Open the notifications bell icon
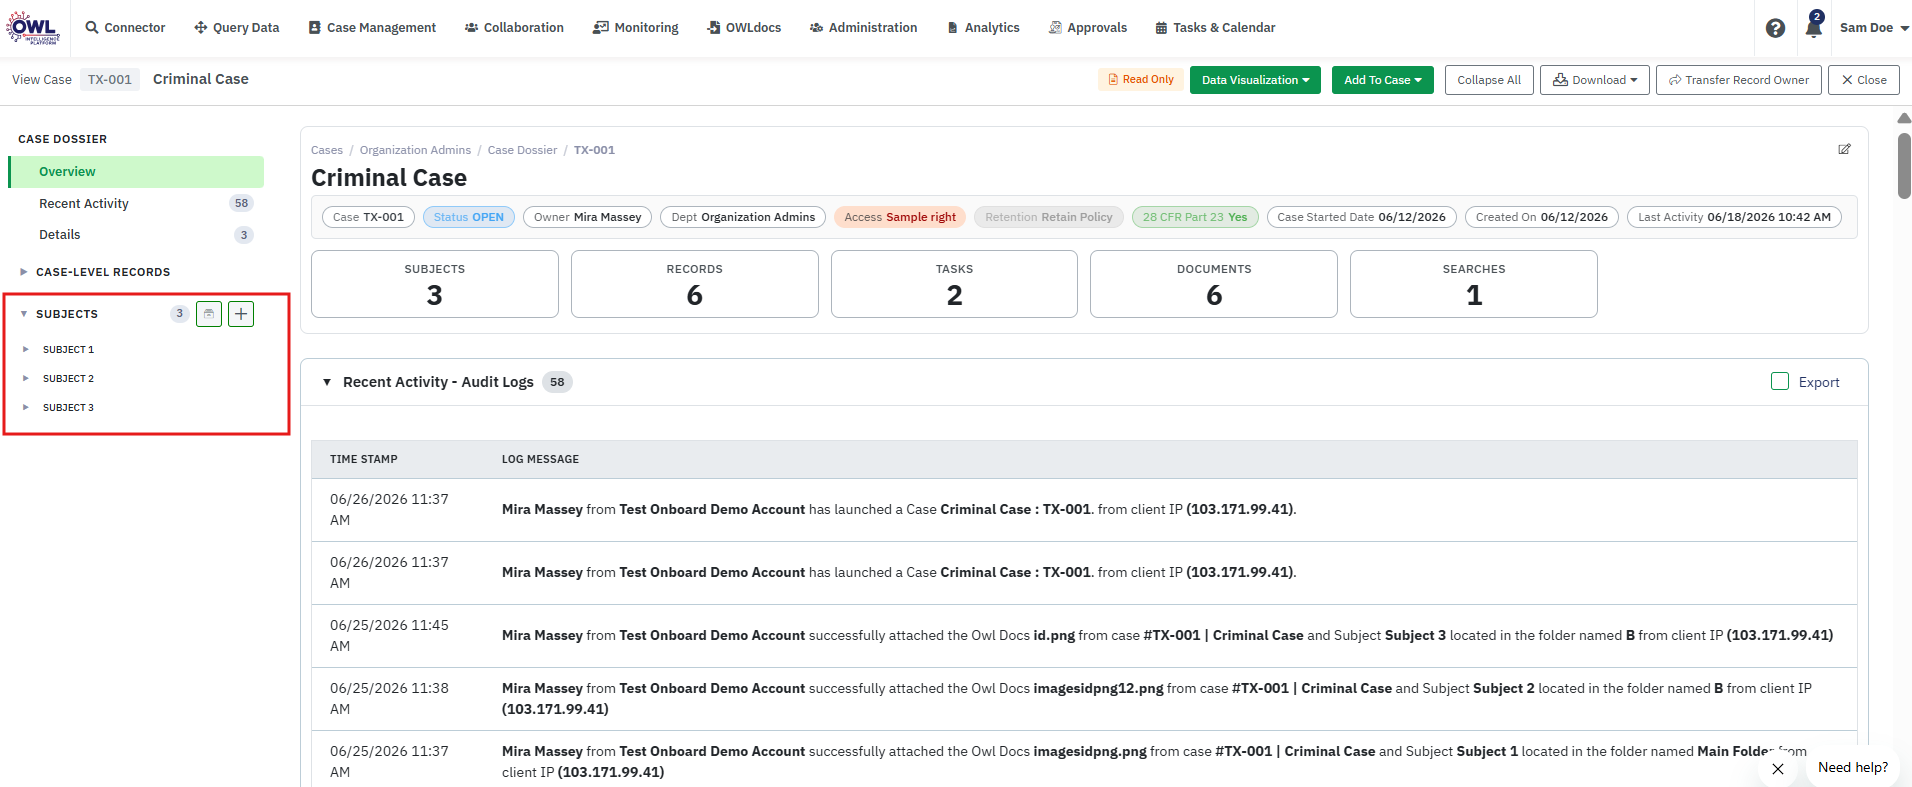This screenshot has width=1912, height=787. point(1813,27)
